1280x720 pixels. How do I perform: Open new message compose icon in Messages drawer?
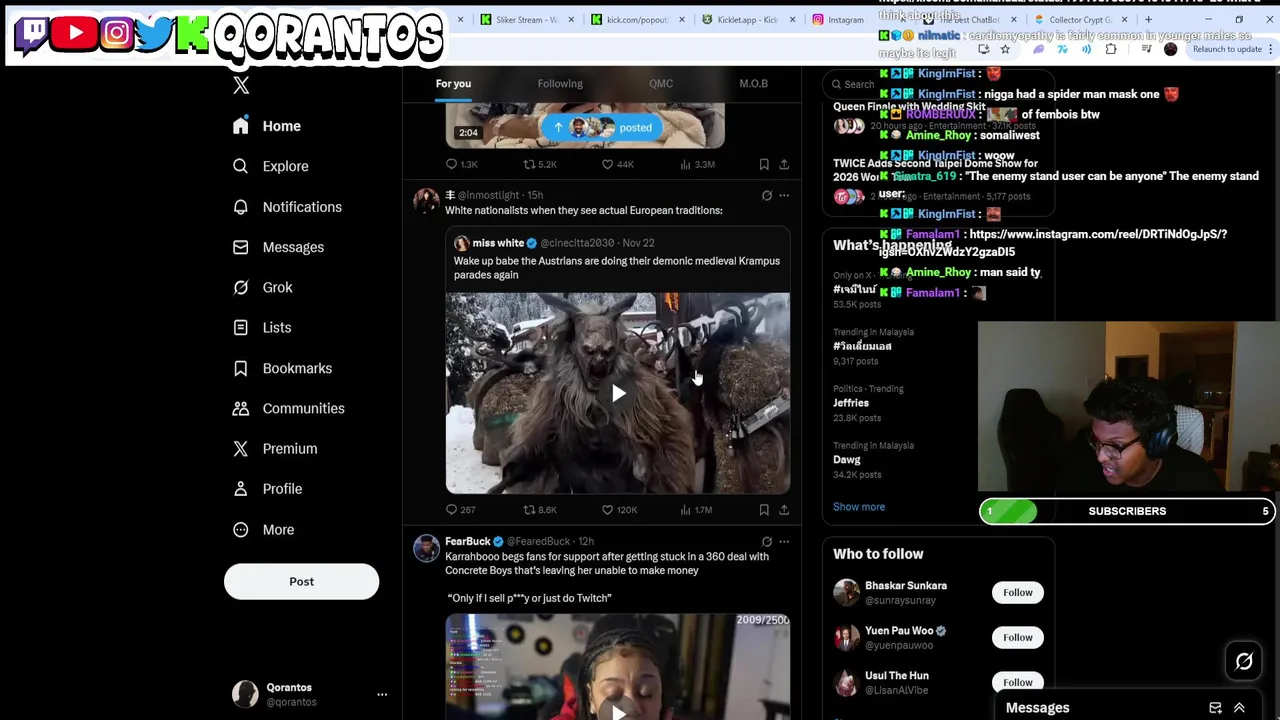click(1215, 708)
